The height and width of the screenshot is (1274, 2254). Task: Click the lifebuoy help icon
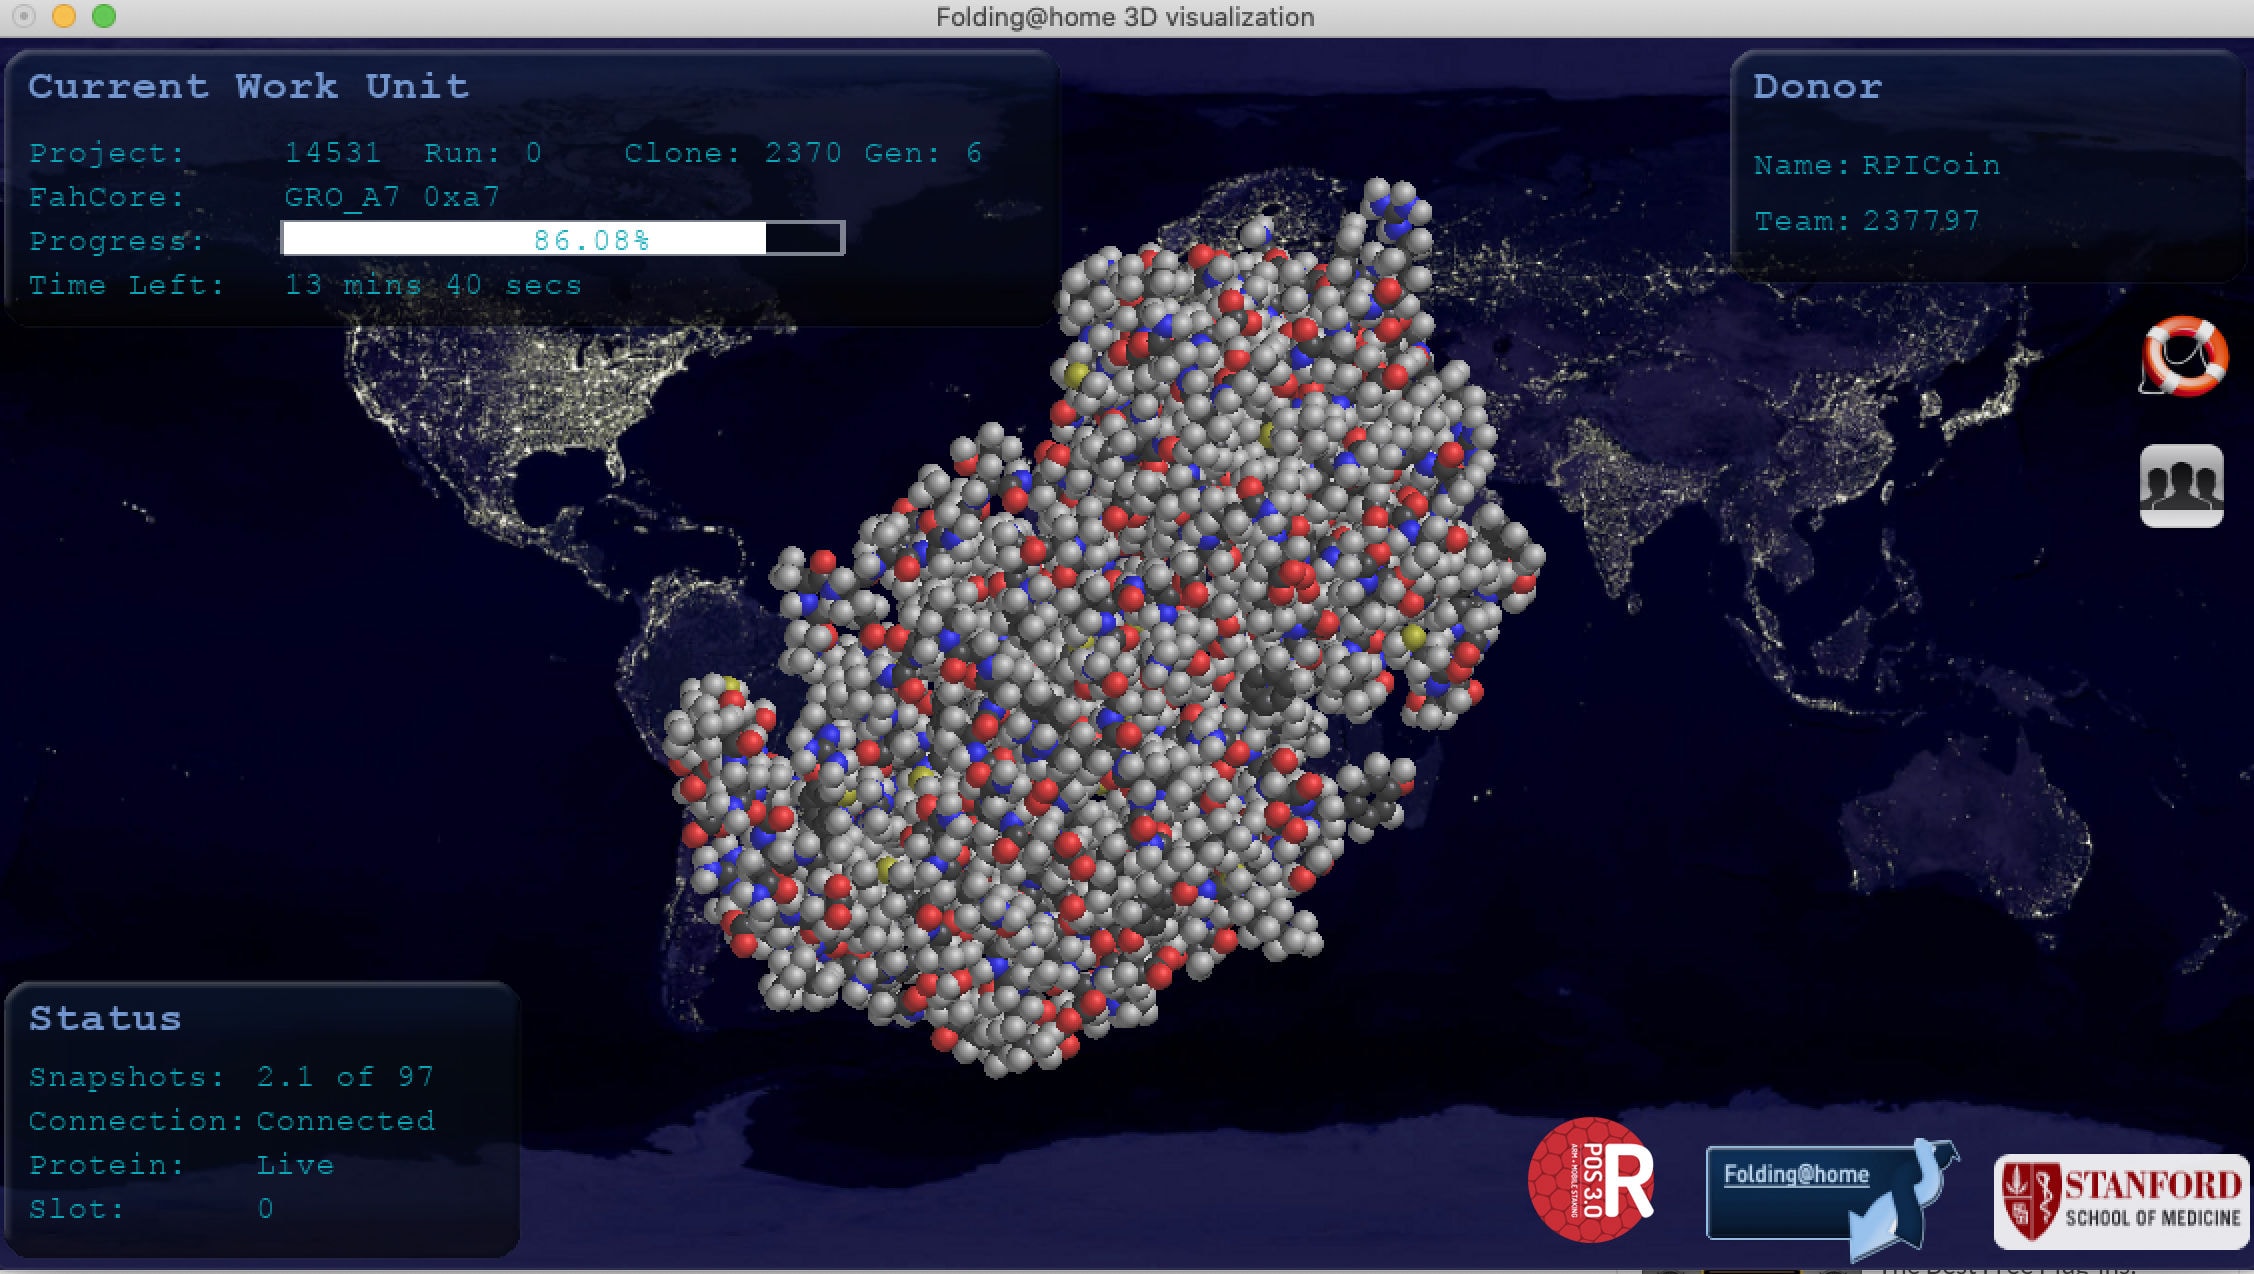point(2184,356)
